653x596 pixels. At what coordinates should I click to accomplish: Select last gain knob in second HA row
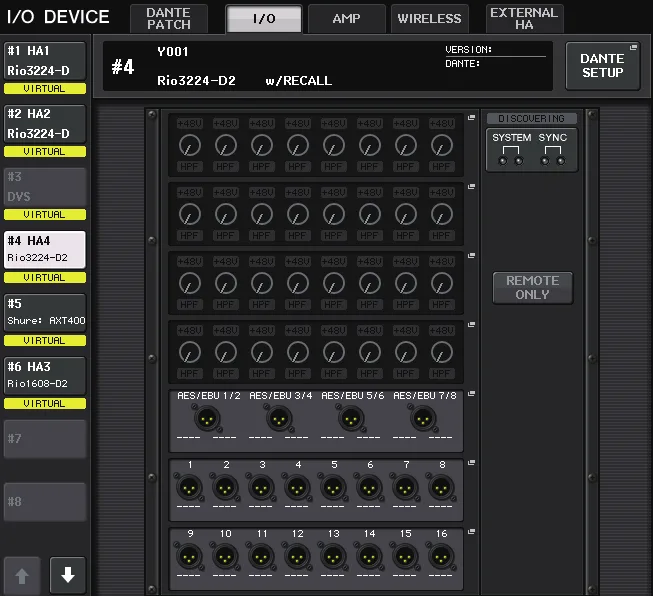point(441,214)
